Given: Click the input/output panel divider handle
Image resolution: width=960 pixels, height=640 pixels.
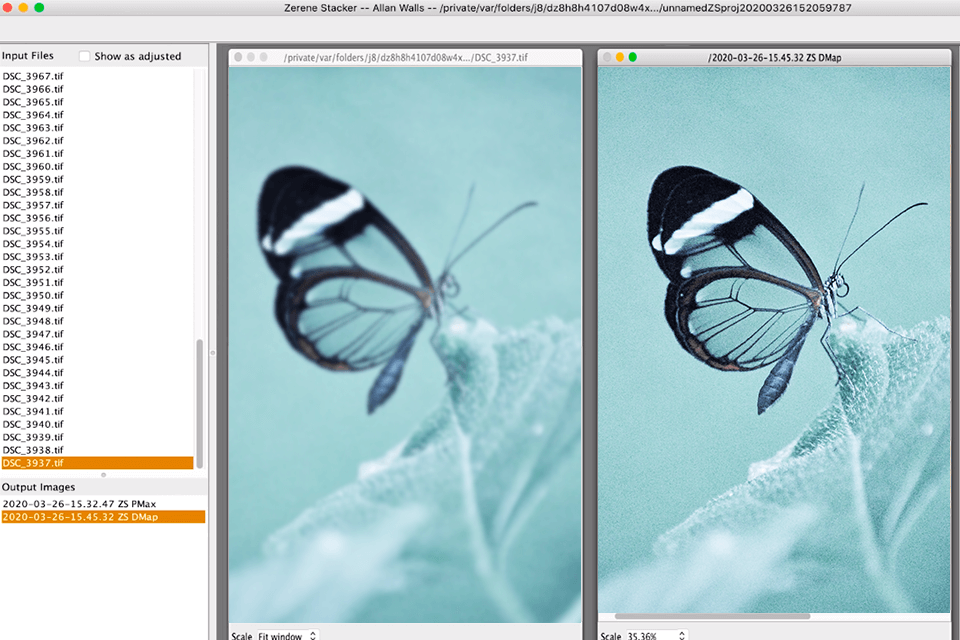Looking at the screenshot, I should (103, 474).
